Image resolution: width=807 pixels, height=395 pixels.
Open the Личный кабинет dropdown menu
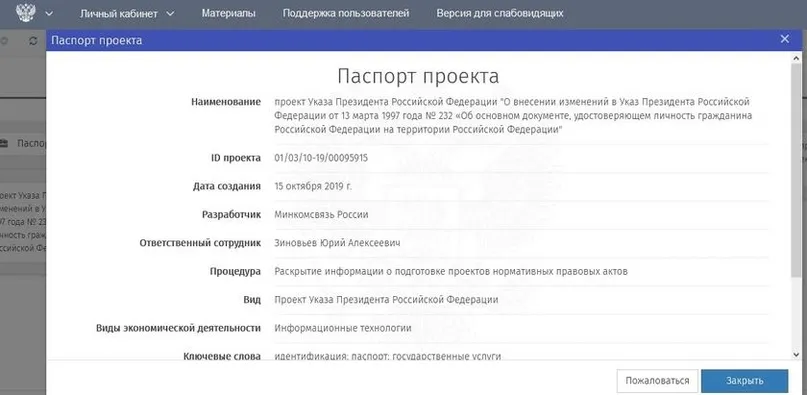point(127,13)
